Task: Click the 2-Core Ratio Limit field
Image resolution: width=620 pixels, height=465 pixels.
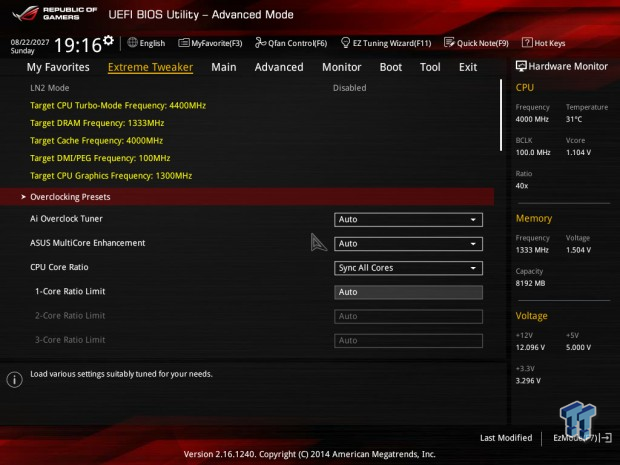Action: (408, 316)
